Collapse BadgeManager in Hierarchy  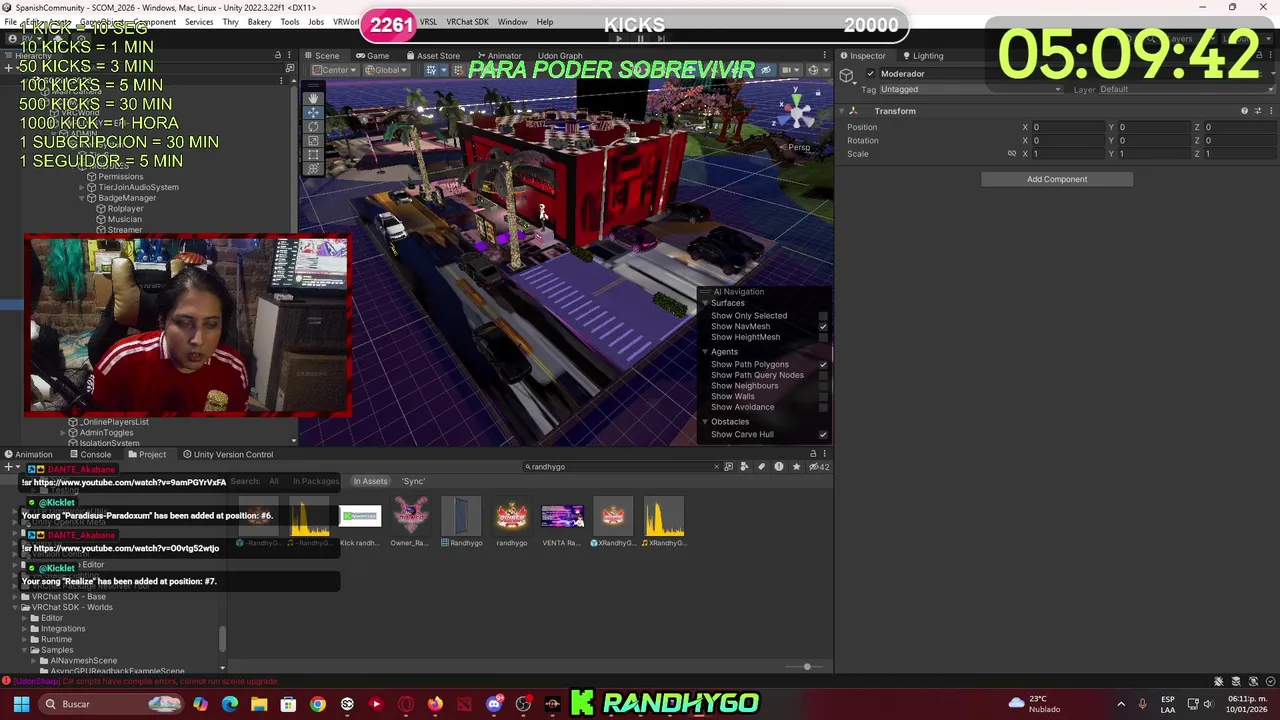coord(81,198)
